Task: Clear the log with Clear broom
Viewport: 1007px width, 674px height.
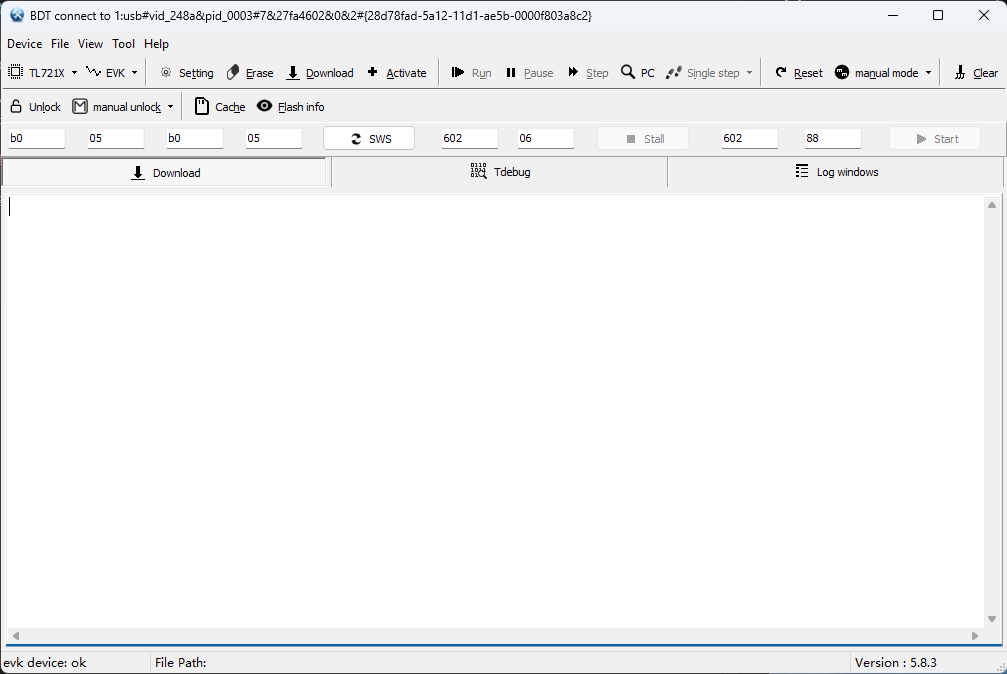Action: [960, 73]
